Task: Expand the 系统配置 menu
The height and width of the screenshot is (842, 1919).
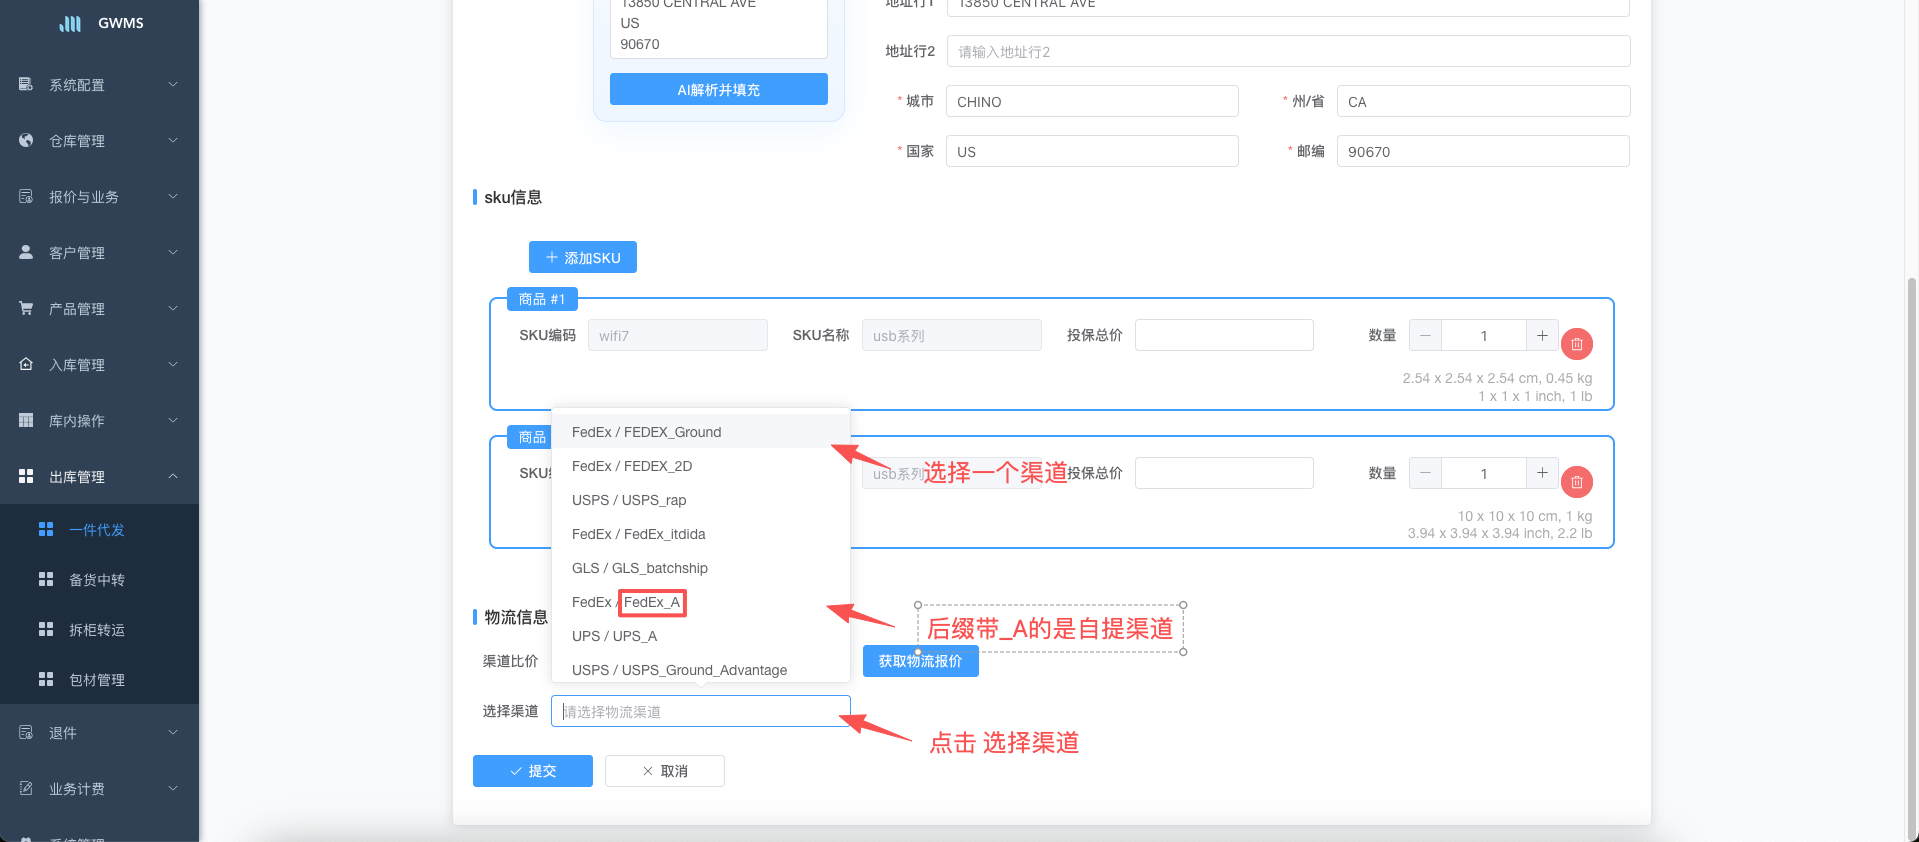Action: (x=173, y=85)
